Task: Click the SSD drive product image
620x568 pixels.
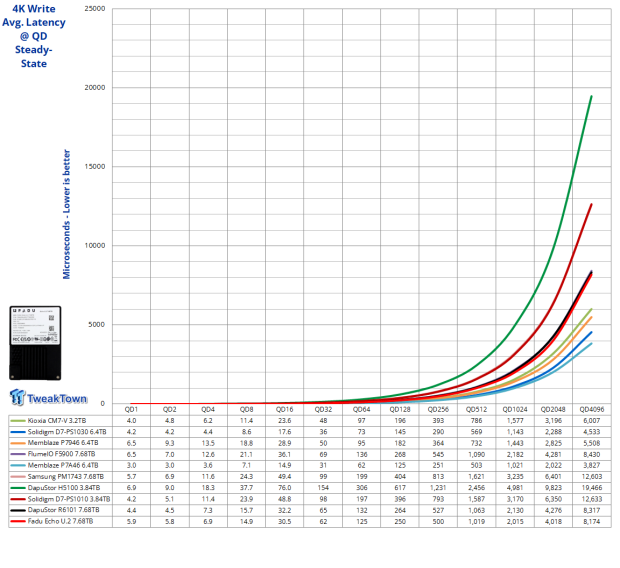Action: click(x=35, y=343)
